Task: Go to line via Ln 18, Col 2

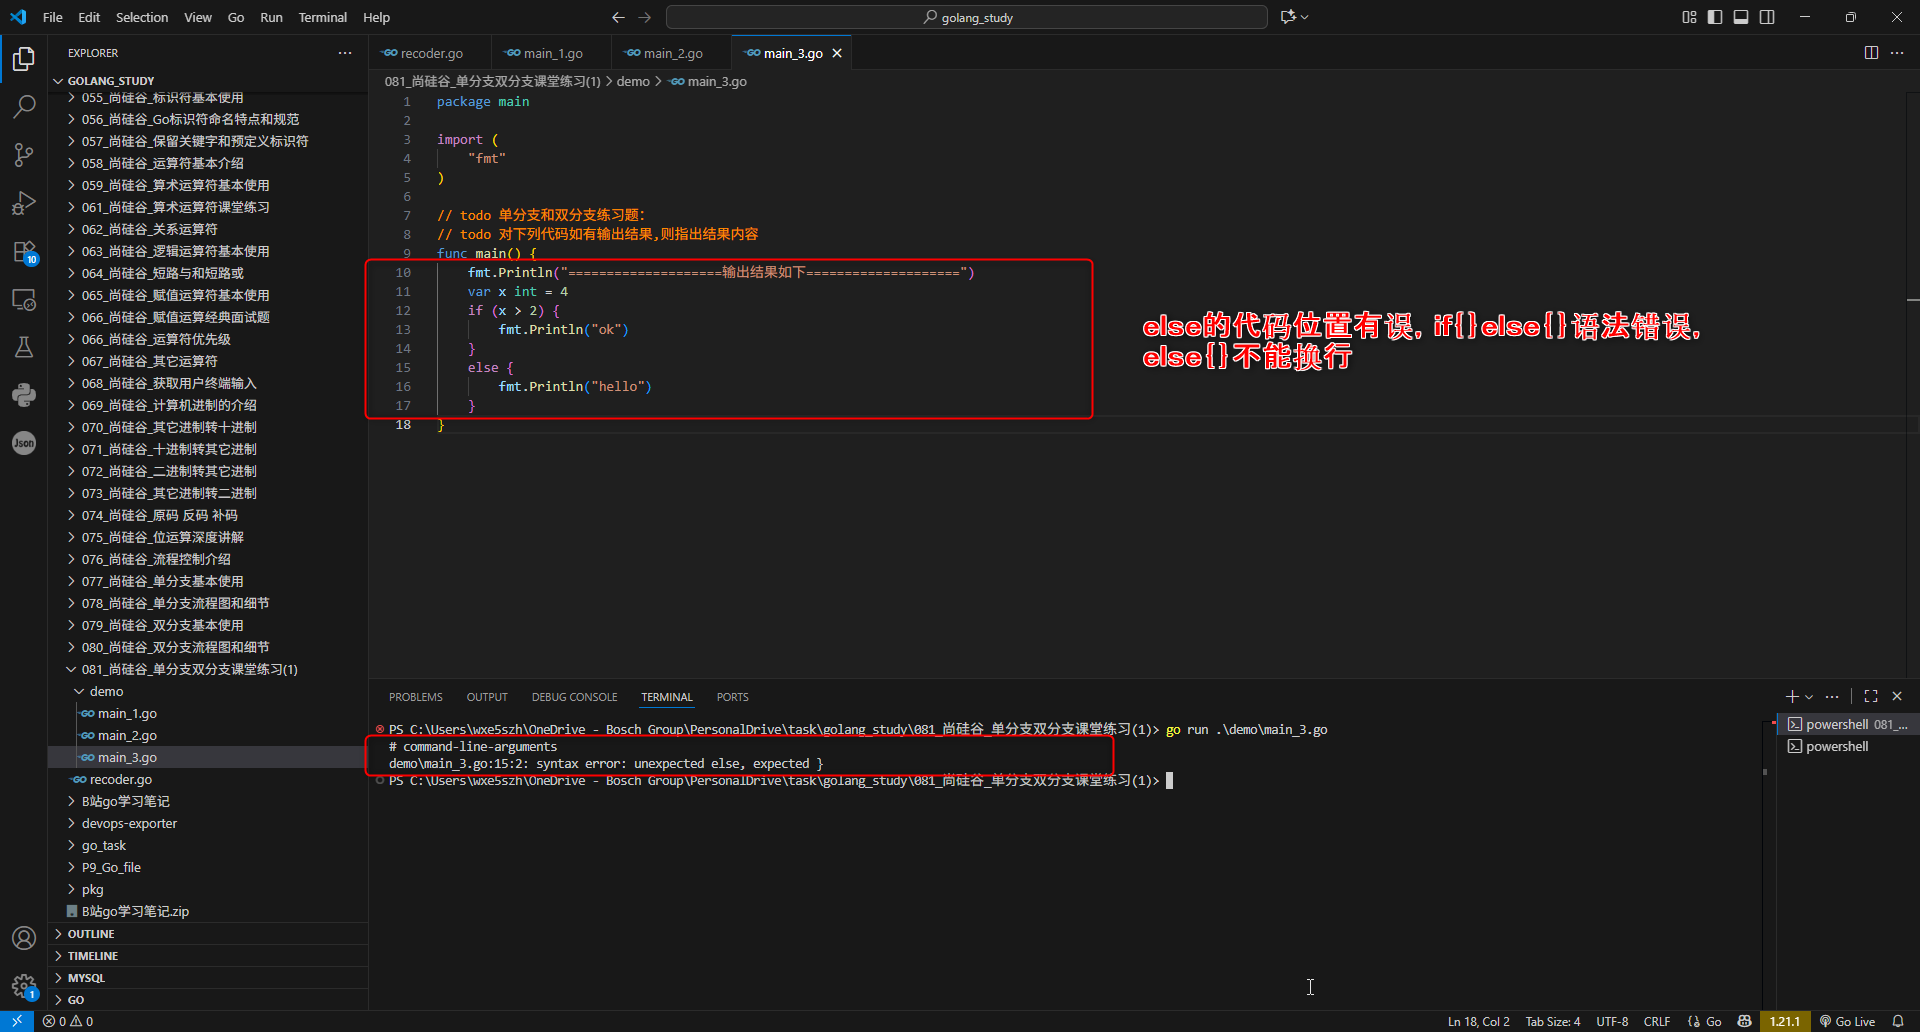Action: (x=1478, y=1021)
